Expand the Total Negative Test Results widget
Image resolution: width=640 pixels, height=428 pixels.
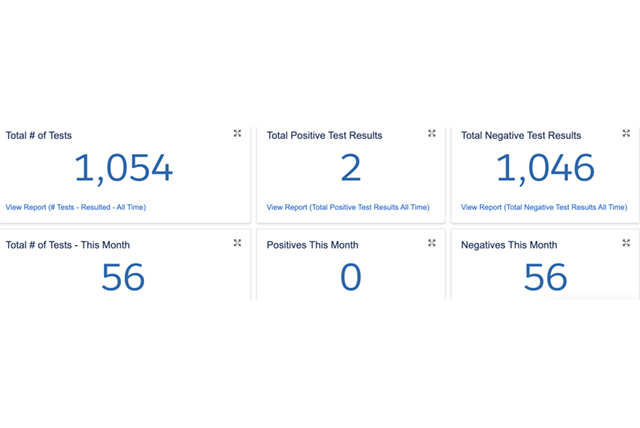pos(626,133)
